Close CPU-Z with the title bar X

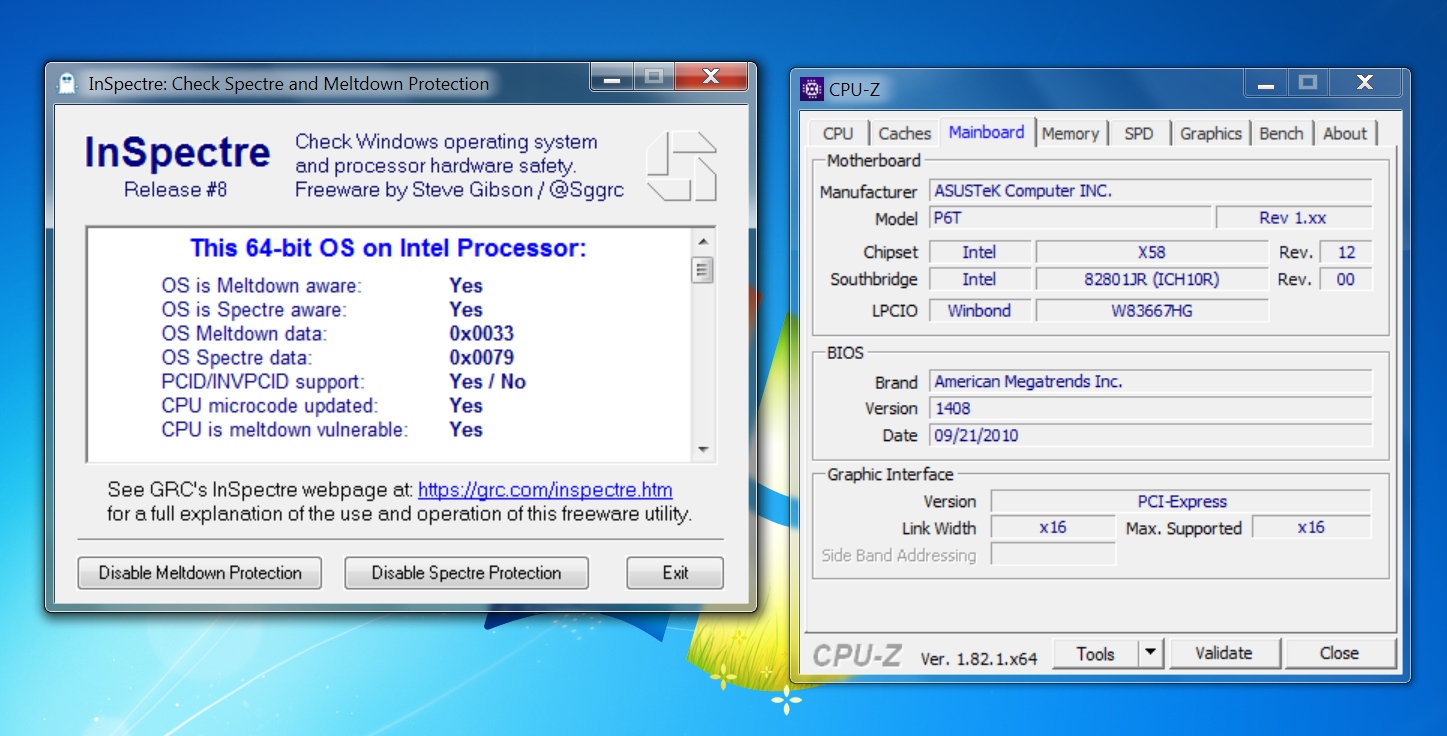[x=1364, y=84]
